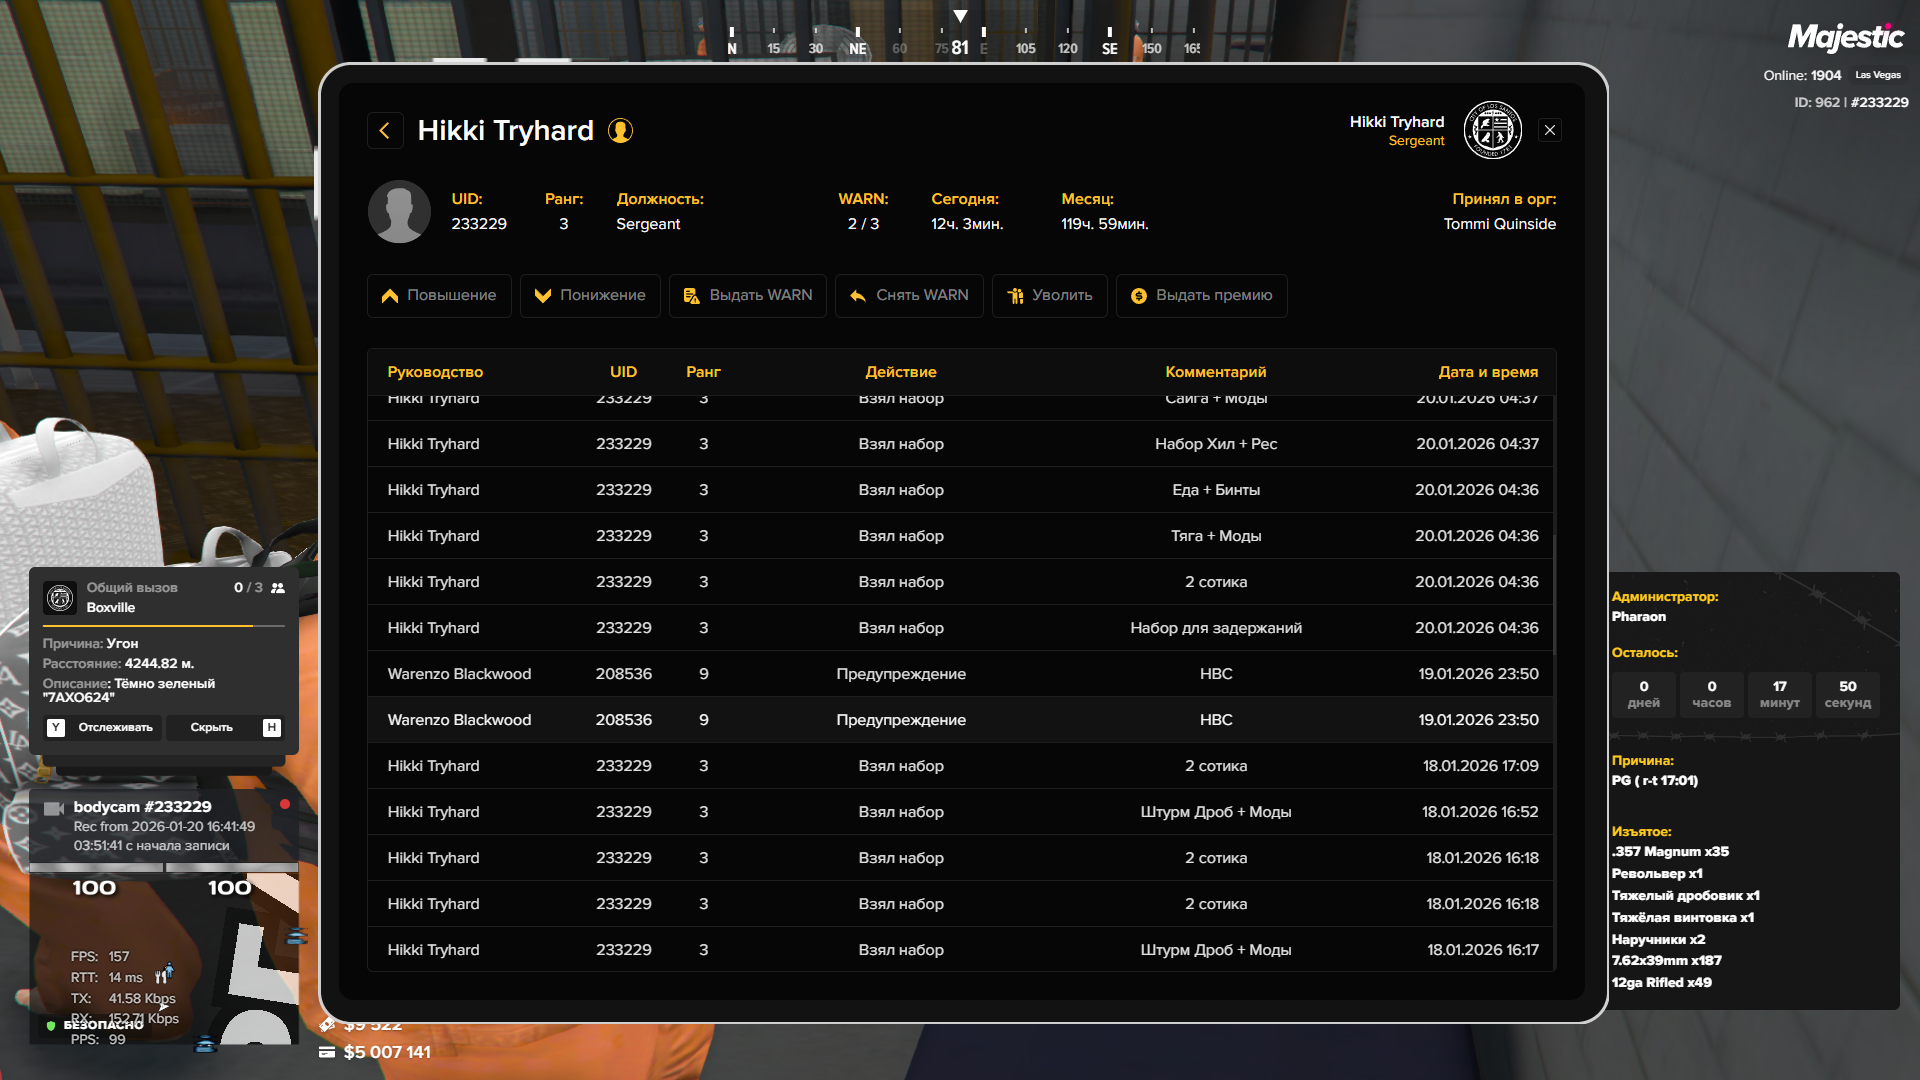Fire the member with Уволить
Viewport: 1920px width, 1080px height.
1049,296
